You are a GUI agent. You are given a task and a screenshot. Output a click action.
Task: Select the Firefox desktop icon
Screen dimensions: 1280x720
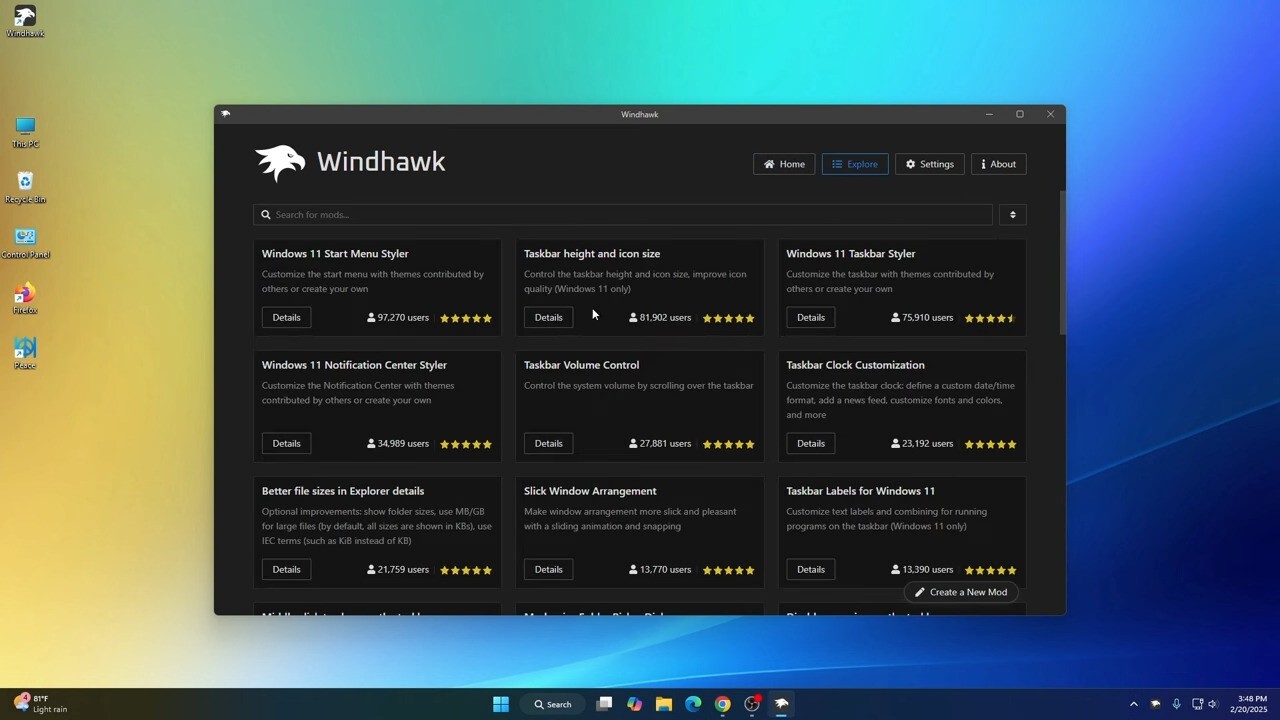pyautogui.click(x=25, y=296)
